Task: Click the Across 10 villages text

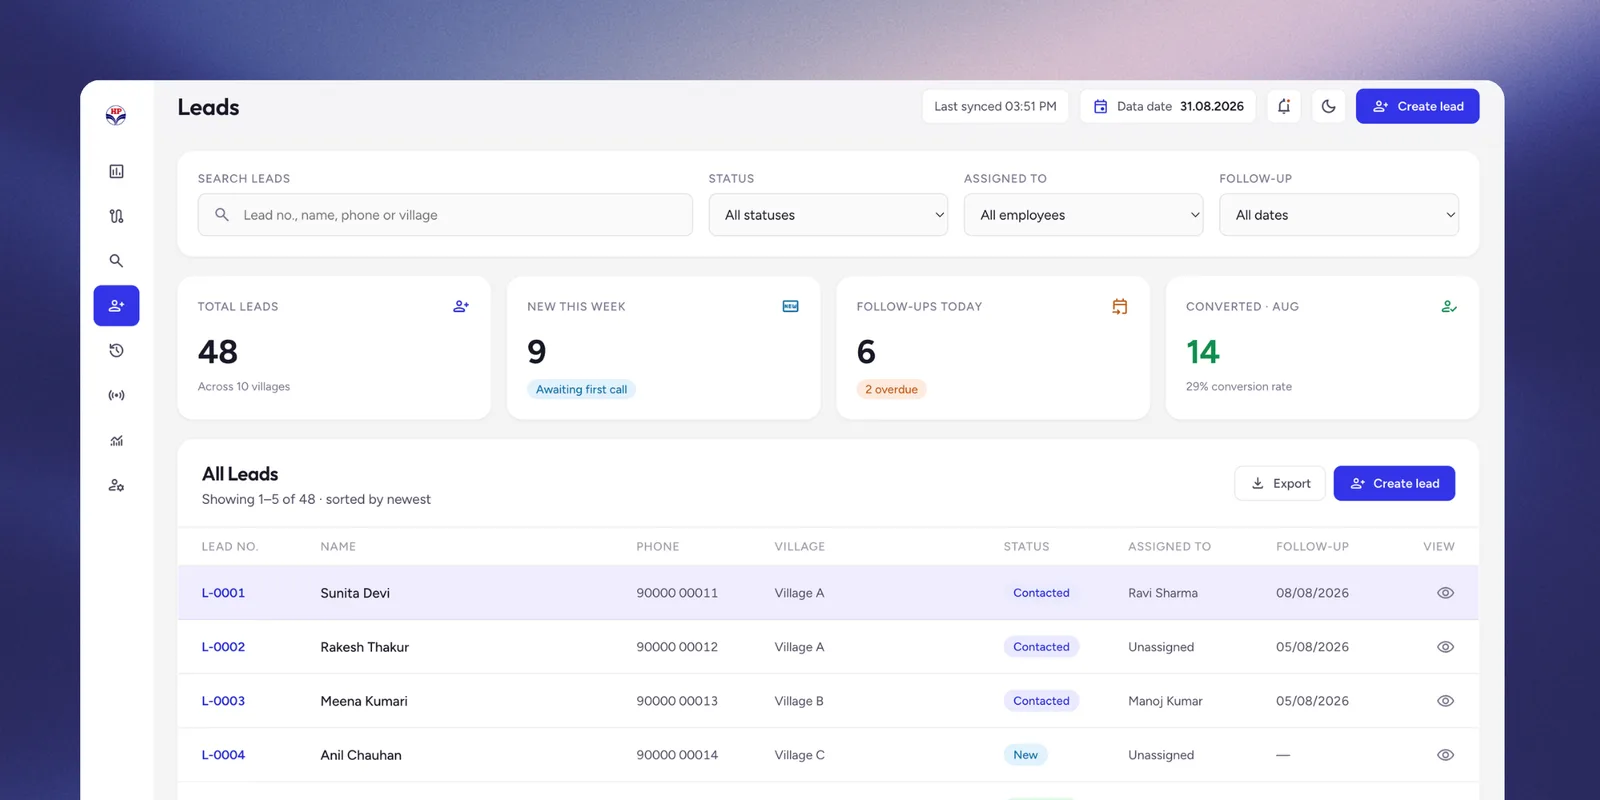Action: 244,386
